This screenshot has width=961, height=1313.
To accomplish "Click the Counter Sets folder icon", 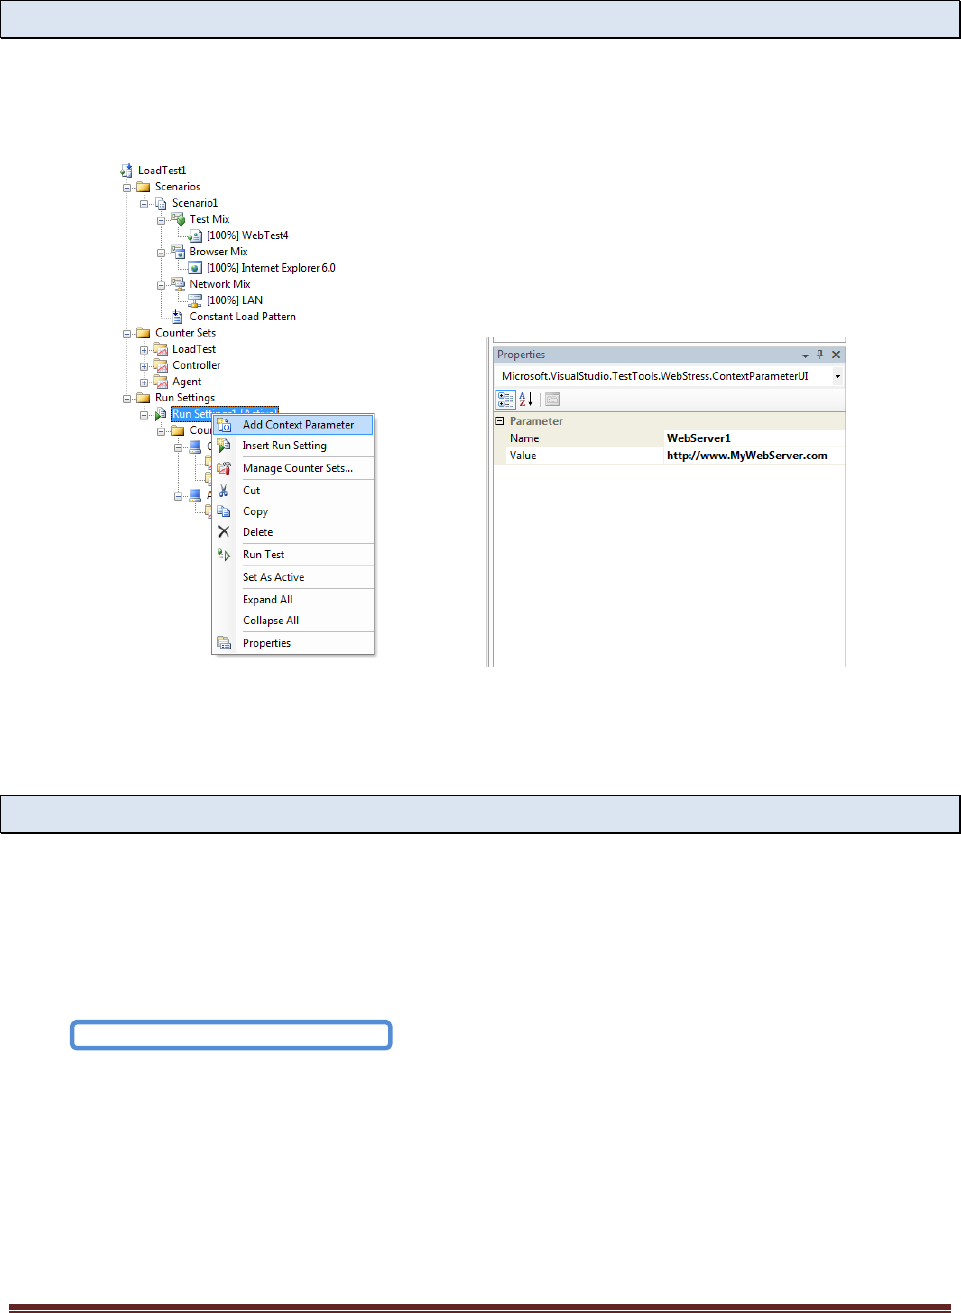I will (x=143, y=333).
